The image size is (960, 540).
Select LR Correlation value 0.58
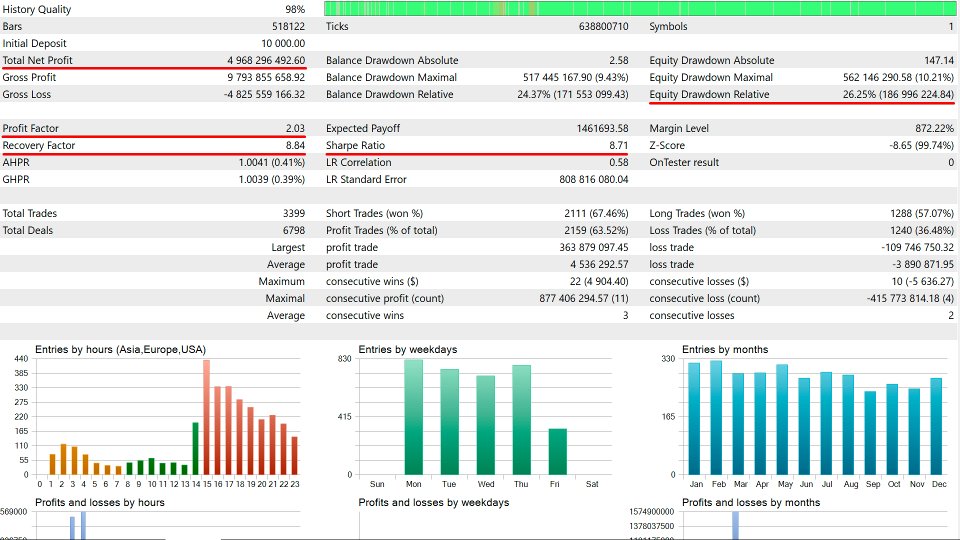618,162
